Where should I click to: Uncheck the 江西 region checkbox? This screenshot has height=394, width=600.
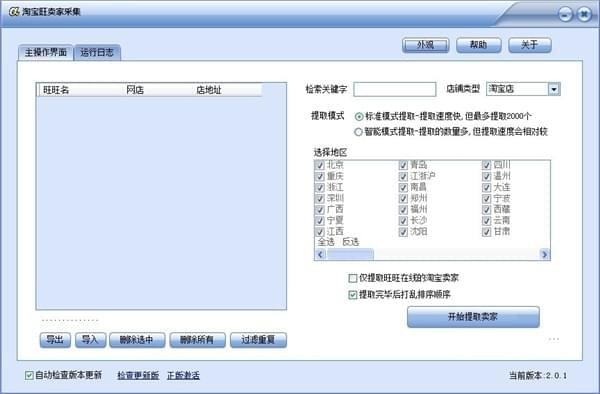point(320,232)
